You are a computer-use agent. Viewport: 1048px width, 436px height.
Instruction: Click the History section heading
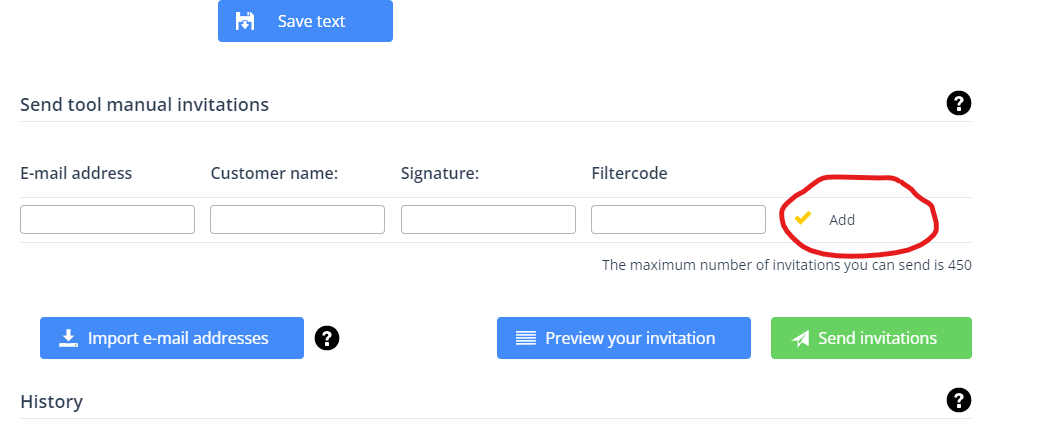pos(51,402)
